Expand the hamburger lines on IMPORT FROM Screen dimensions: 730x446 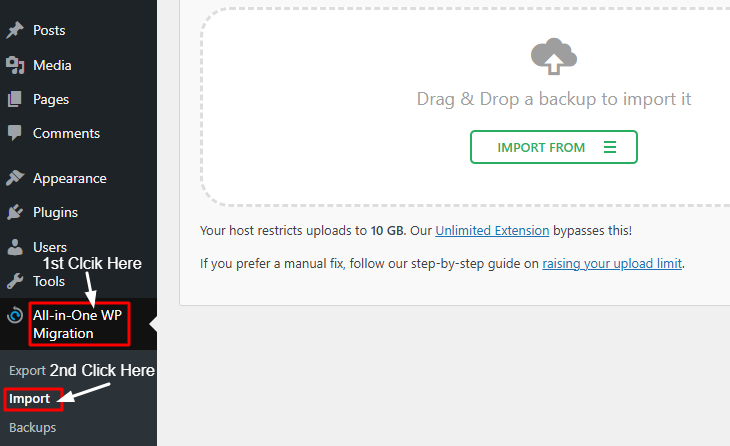point(610,147)
